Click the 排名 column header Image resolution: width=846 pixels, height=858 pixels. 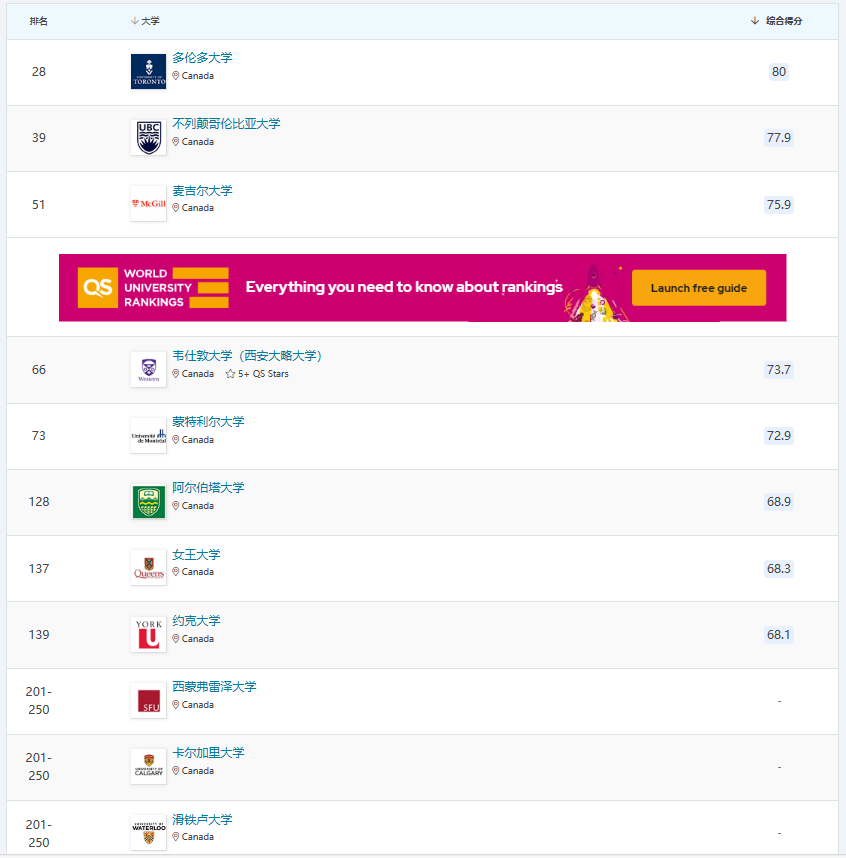39,21
